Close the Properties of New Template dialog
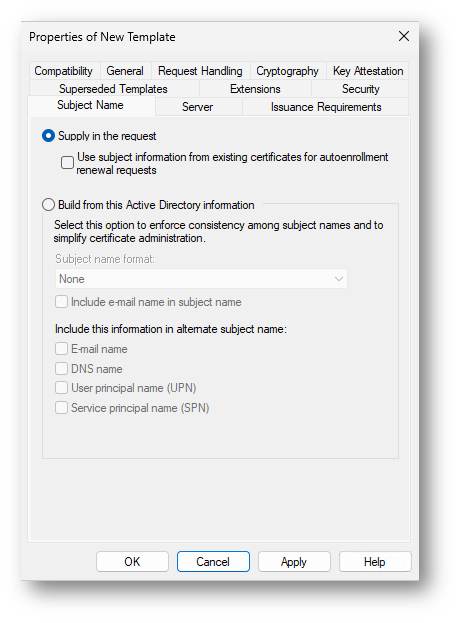 click(404, 36)
